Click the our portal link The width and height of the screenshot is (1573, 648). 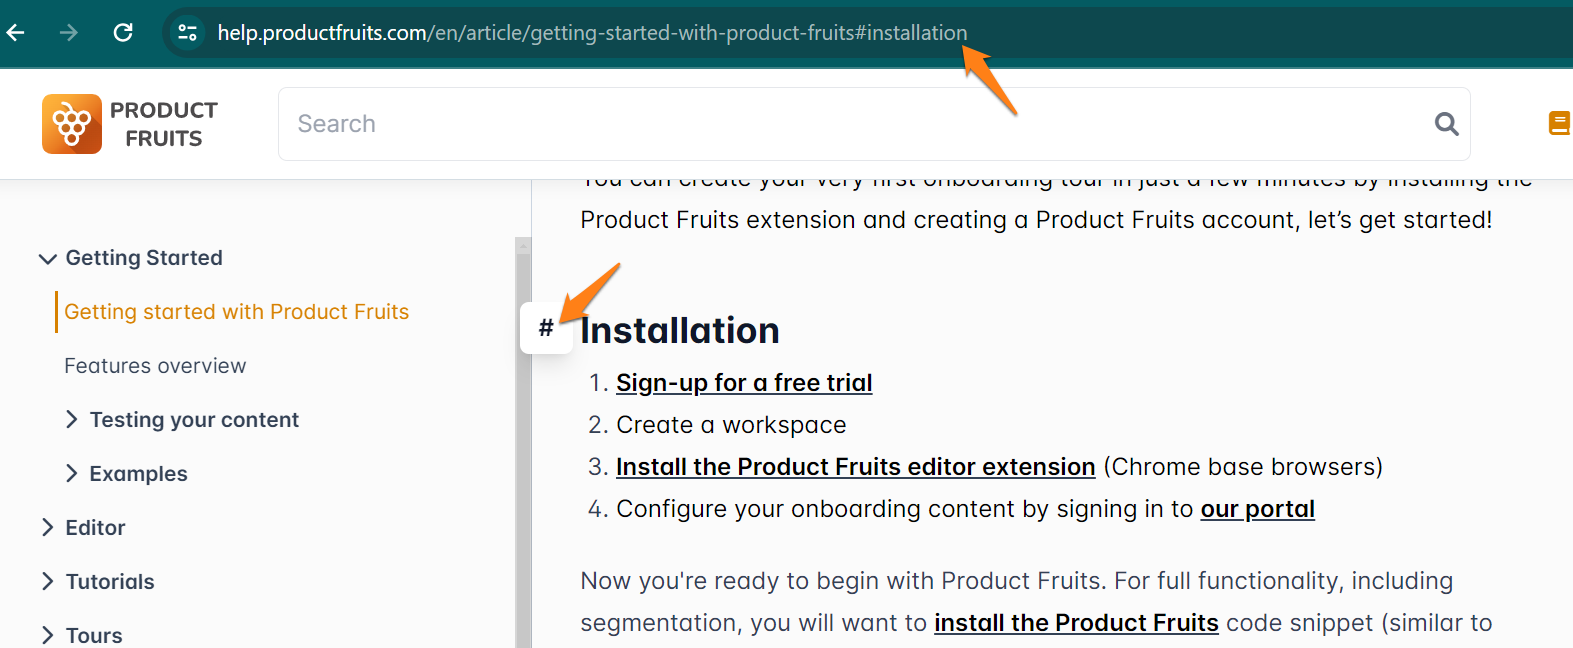coord(1257,508)
